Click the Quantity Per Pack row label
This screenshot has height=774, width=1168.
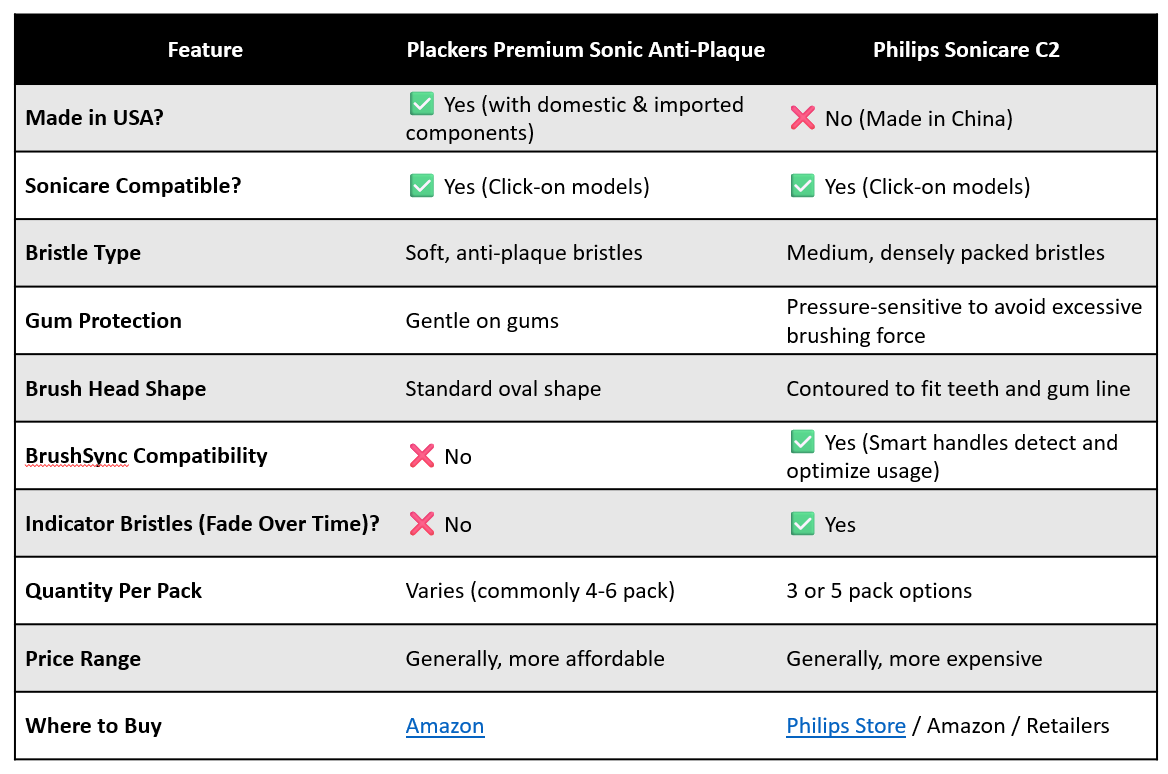(113, 591)
